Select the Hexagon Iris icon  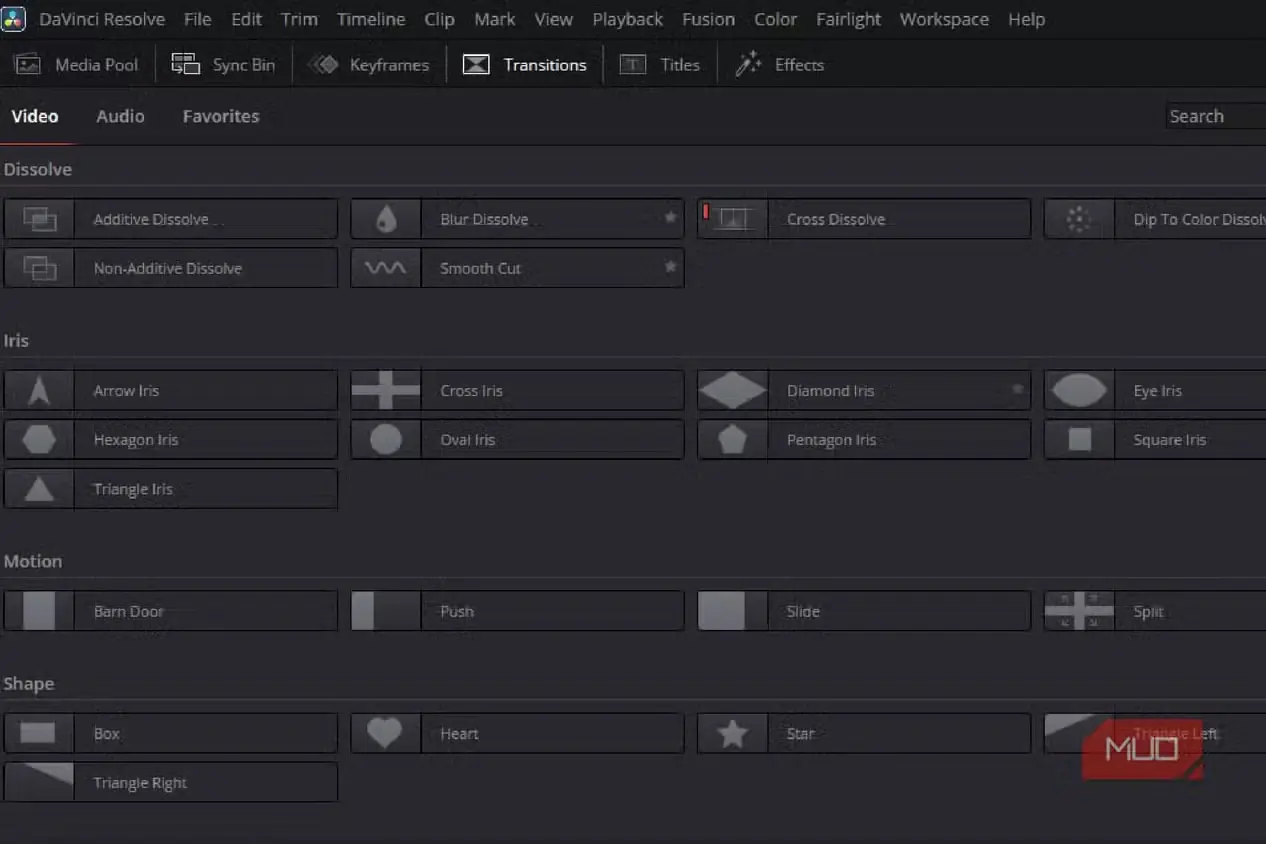pyautogui.click(x=39, y=439)
